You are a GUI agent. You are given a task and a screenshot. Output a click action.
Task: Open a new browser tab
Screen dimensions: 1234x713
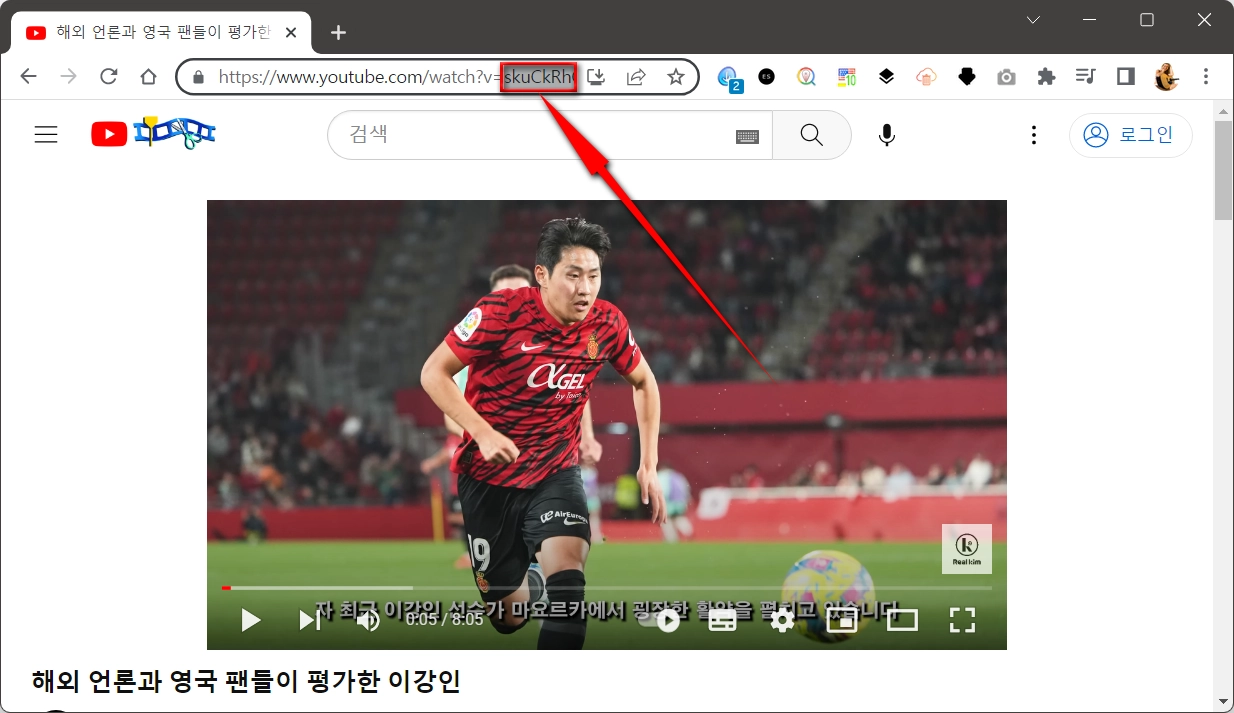point(337,31)
